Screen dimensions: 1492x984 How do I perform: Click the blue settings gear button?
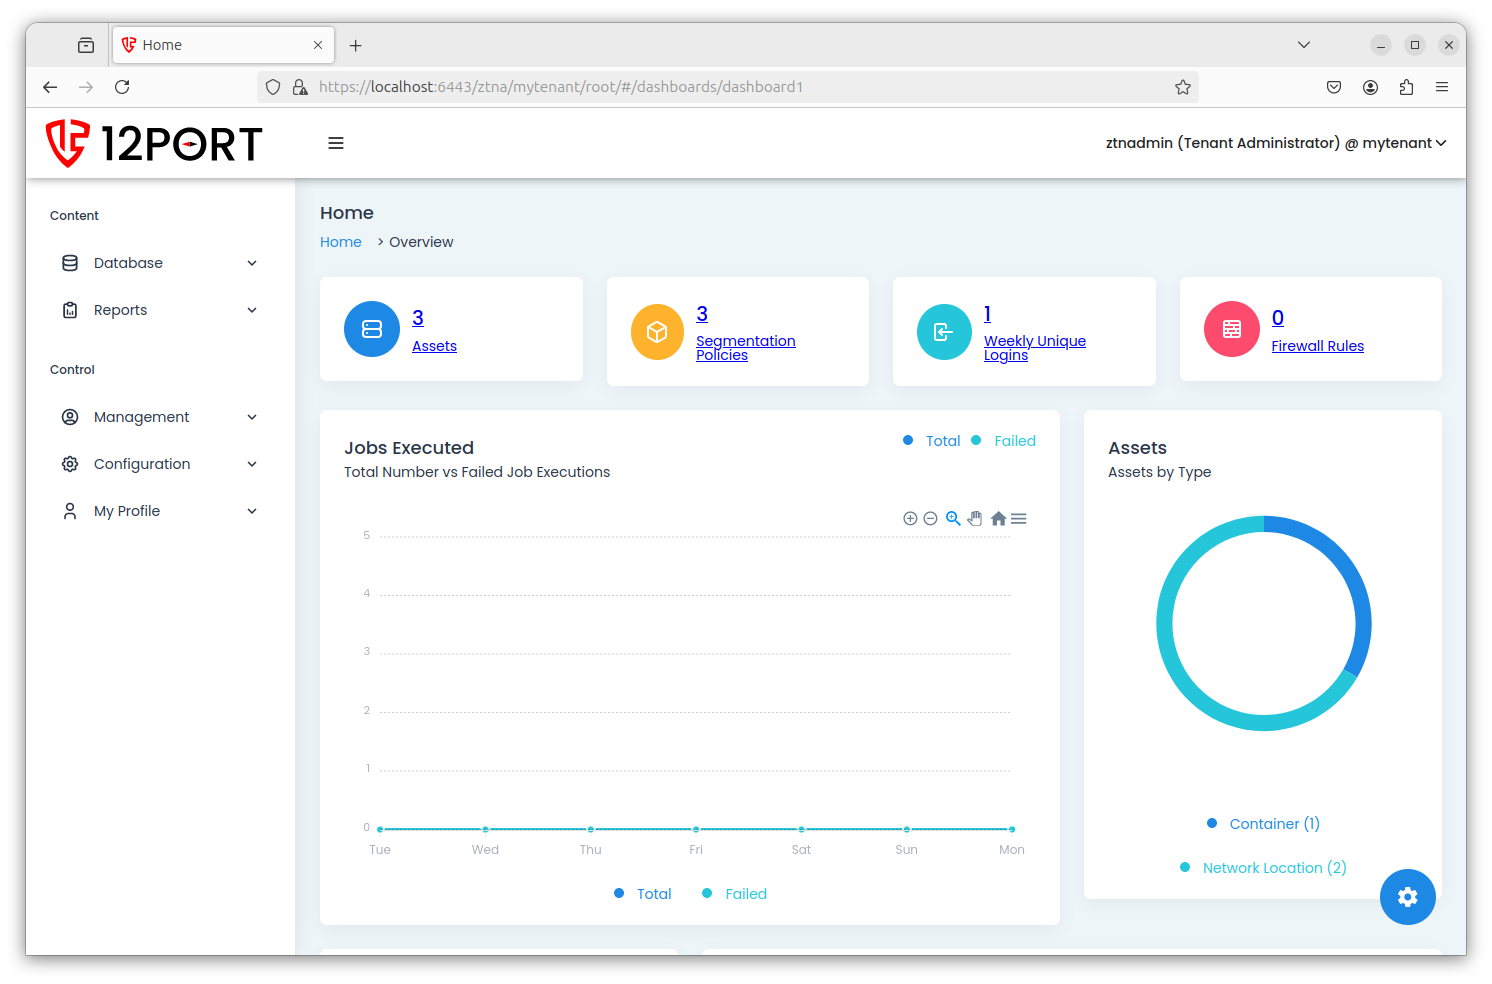pyautogui.click(x=1407, y=897)
